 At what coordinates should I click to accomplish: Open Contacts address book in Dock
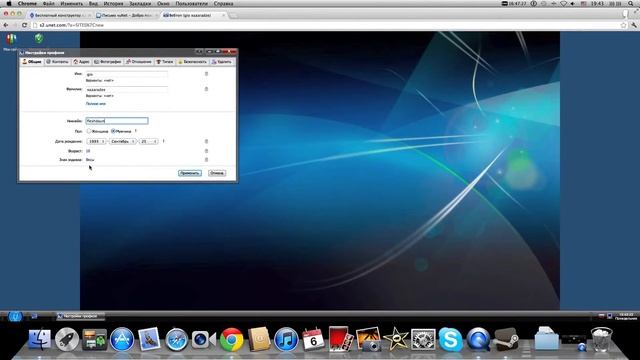[259, 340]
